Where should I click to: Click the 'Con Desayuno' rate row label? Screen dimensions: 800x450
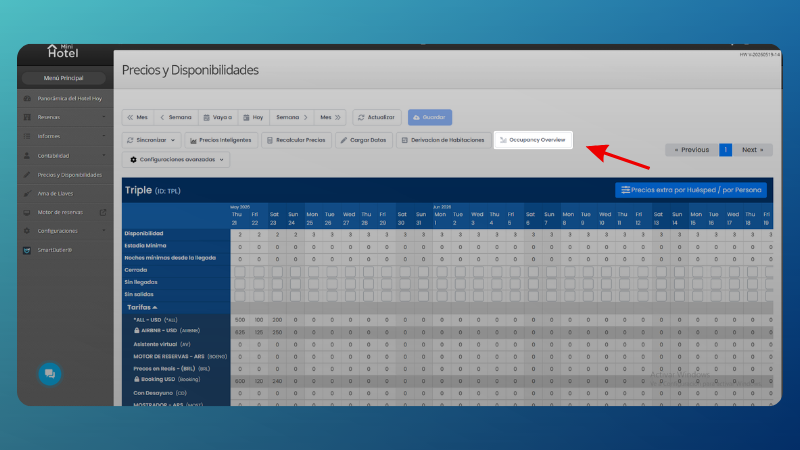pyautogui.click(x=160, y=393)
